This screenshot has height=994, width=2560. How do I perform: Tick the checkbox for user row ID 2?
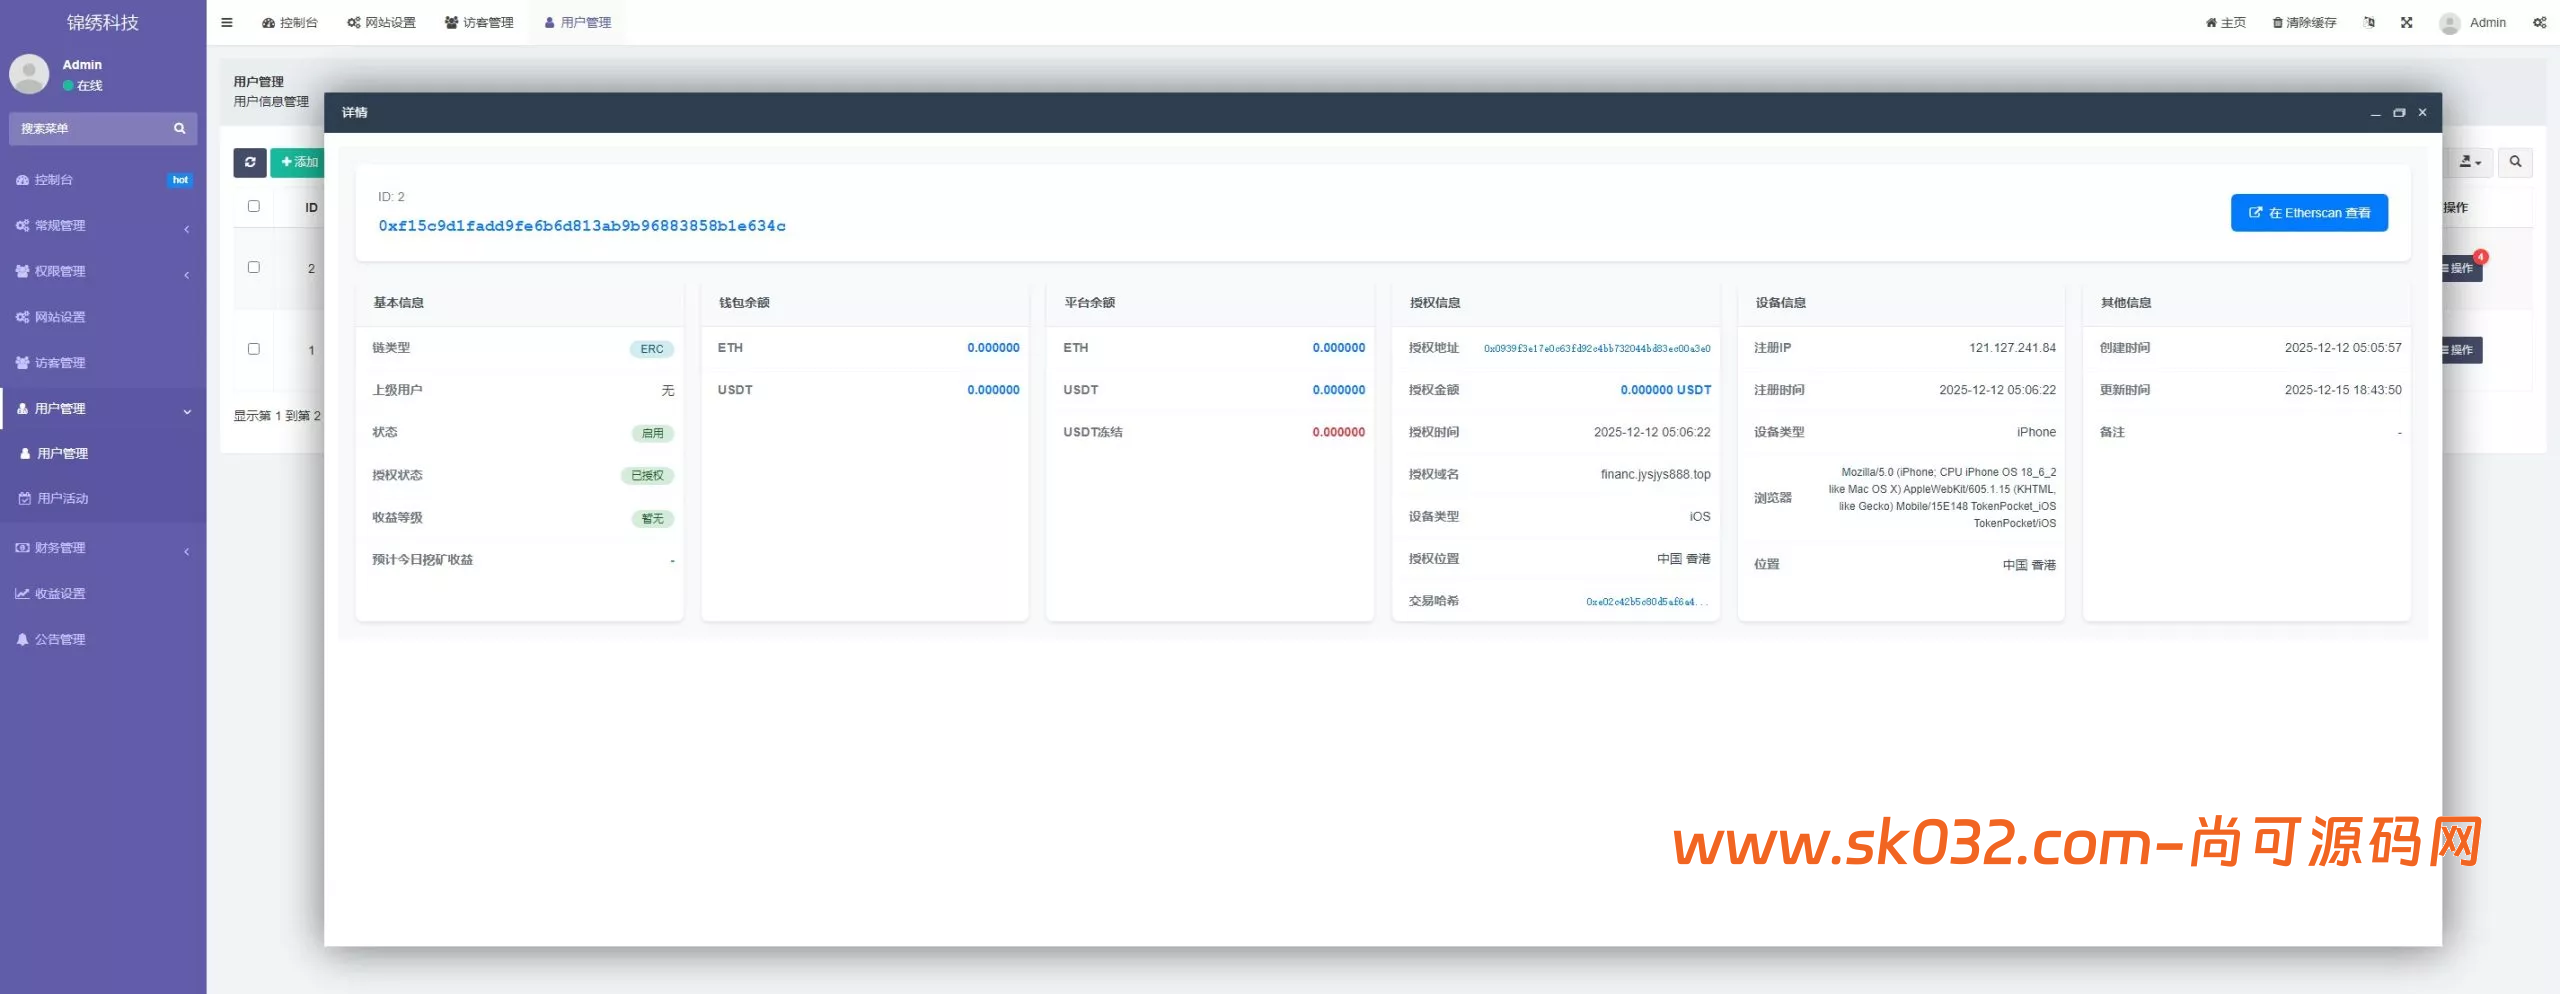coord(253,265)
